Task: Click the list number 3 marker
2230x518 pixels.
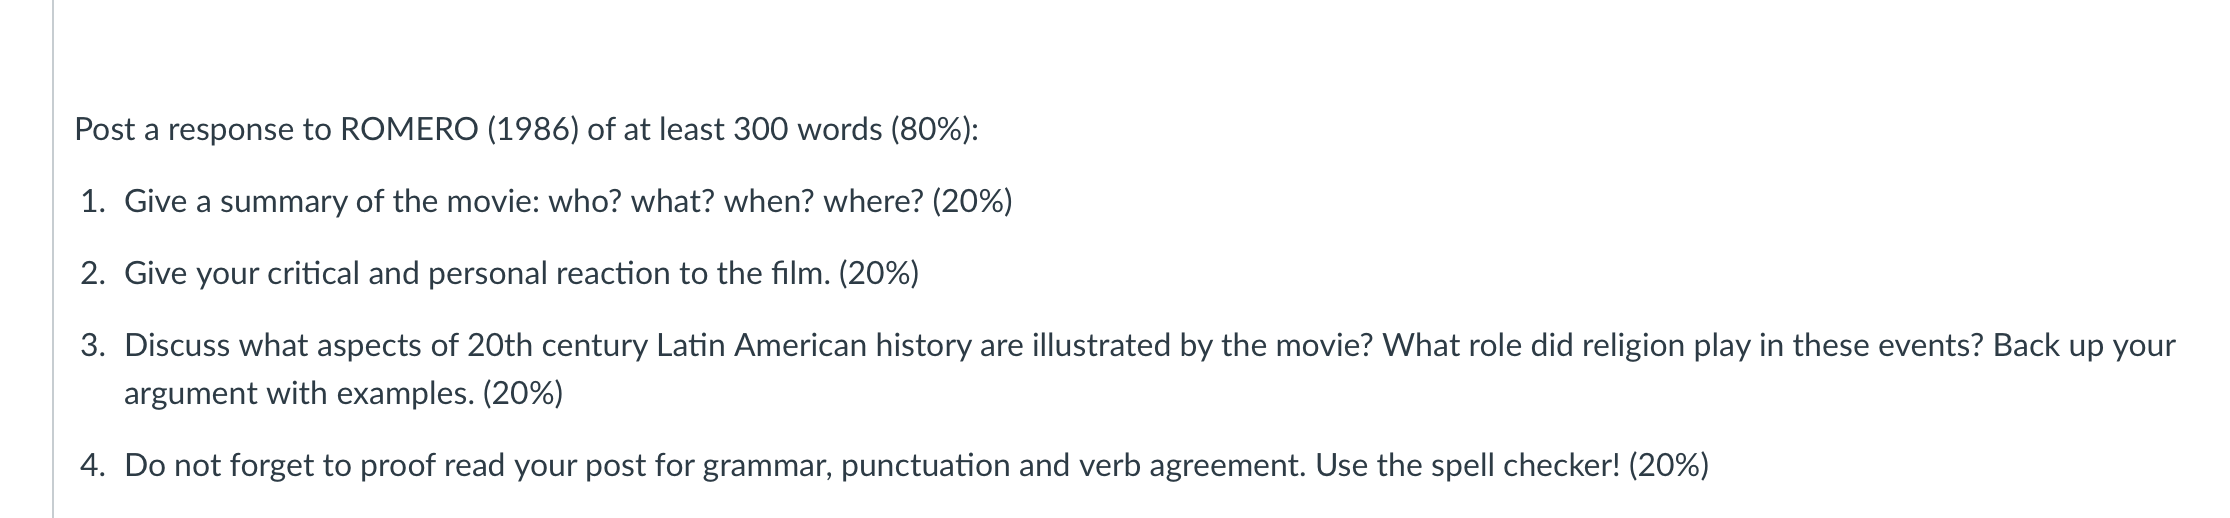Action: (94, 346)
